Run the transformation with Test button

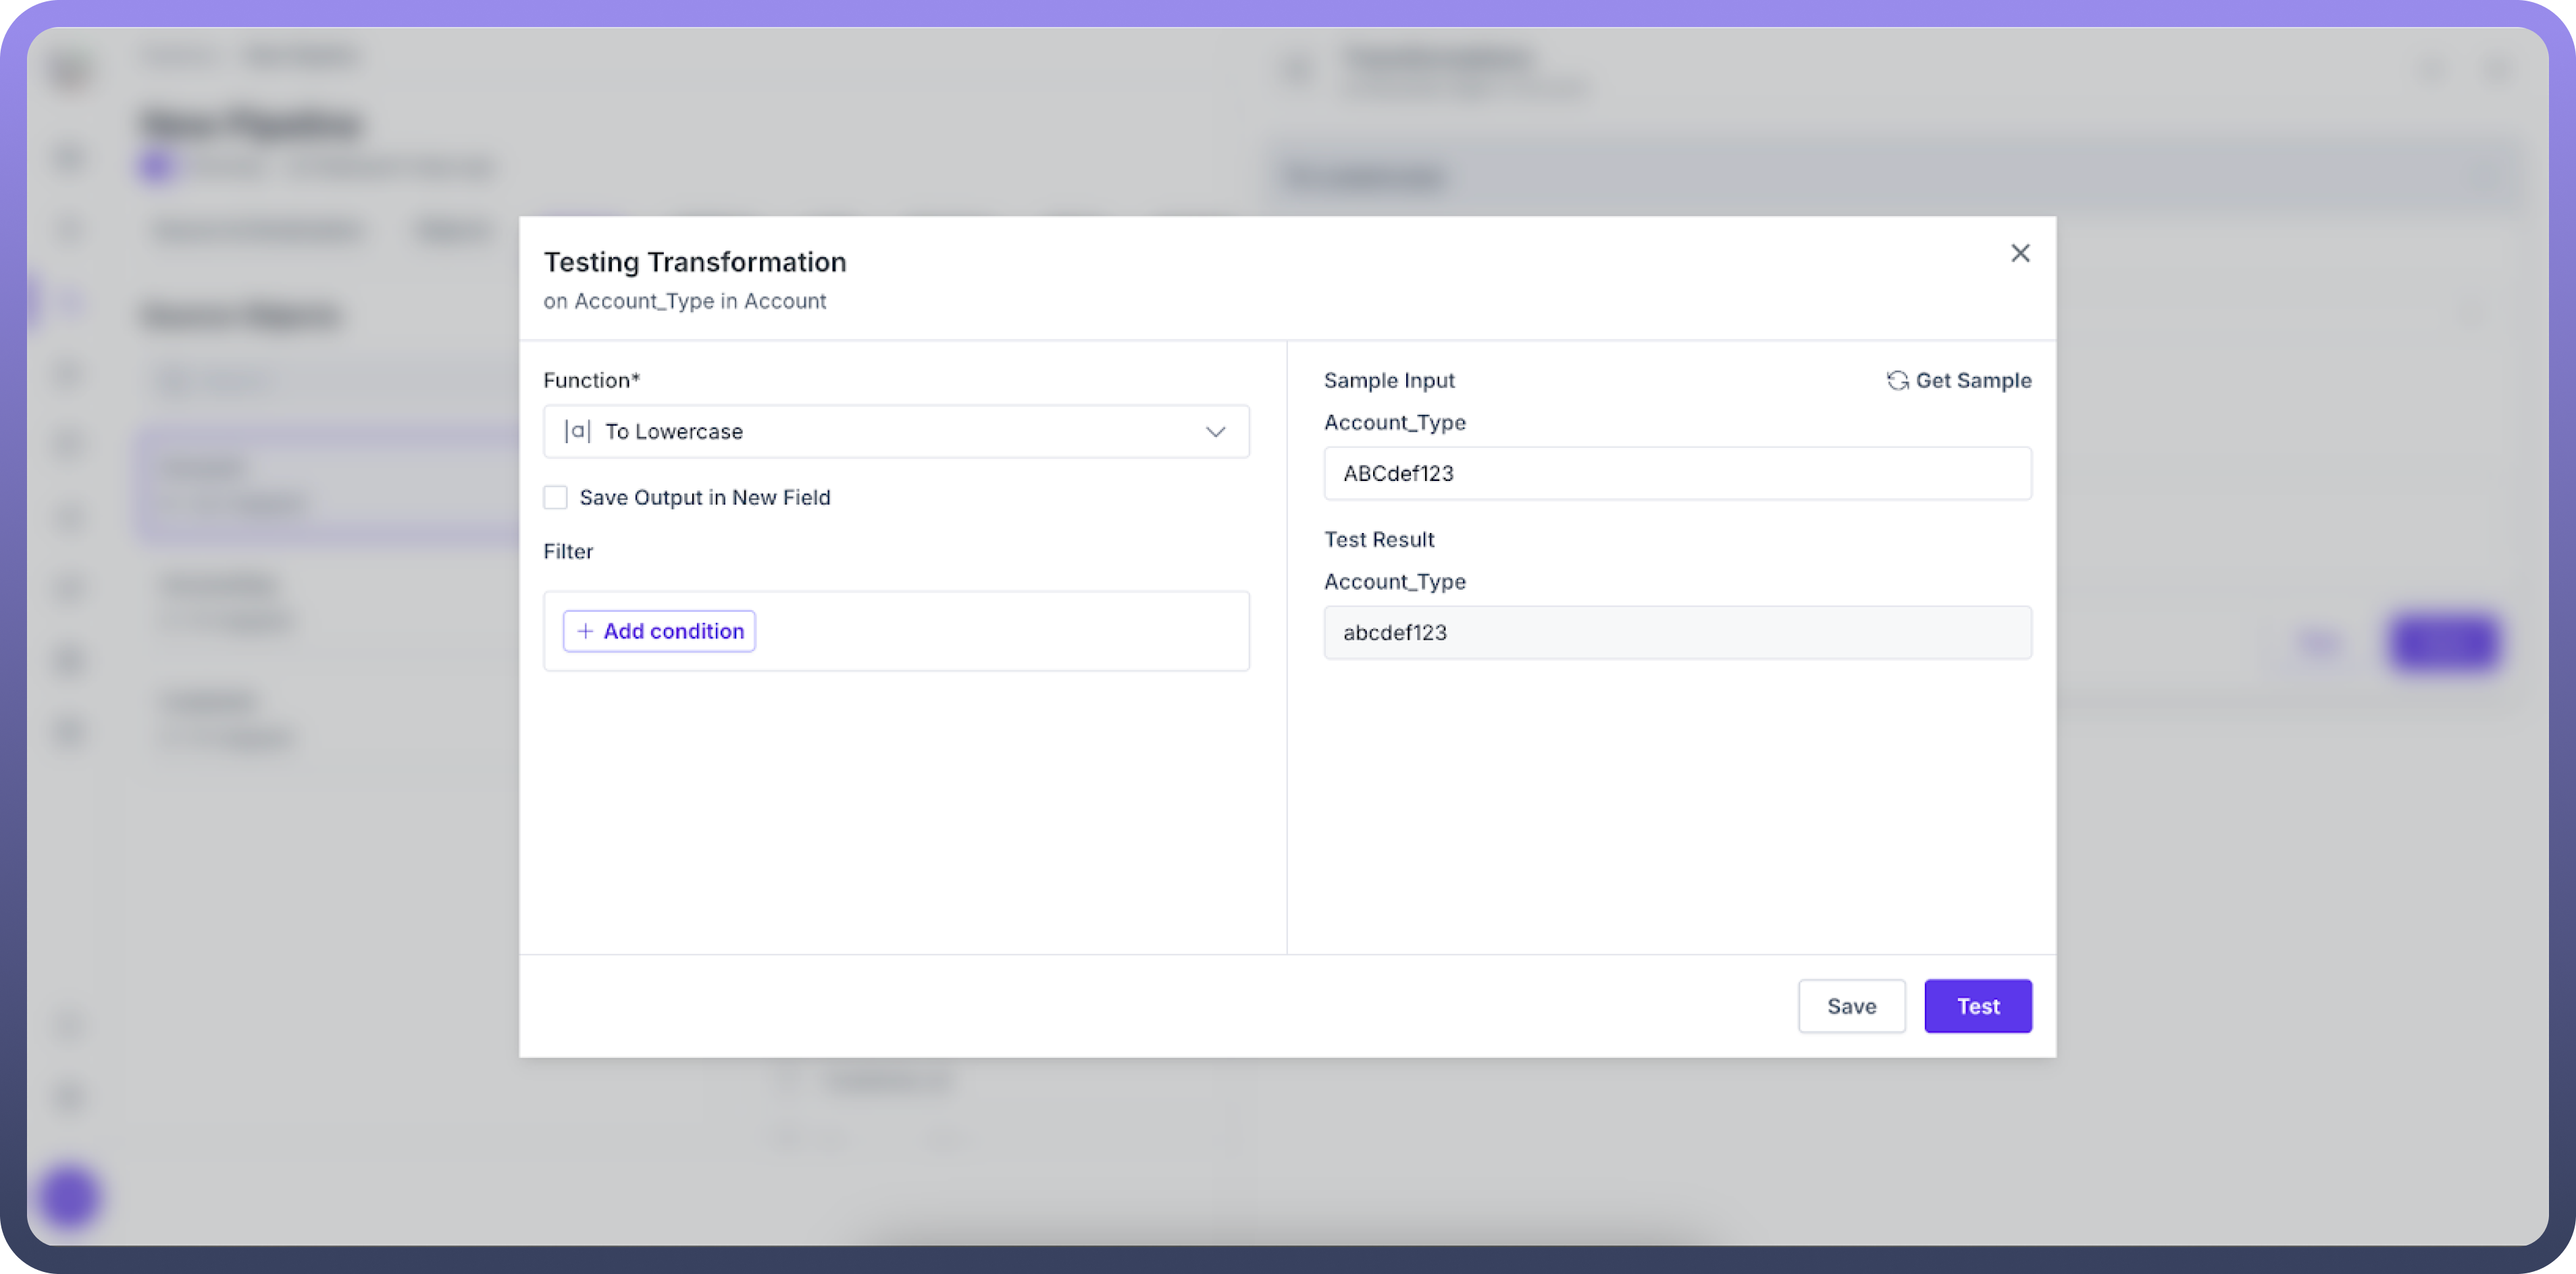1977,1005
